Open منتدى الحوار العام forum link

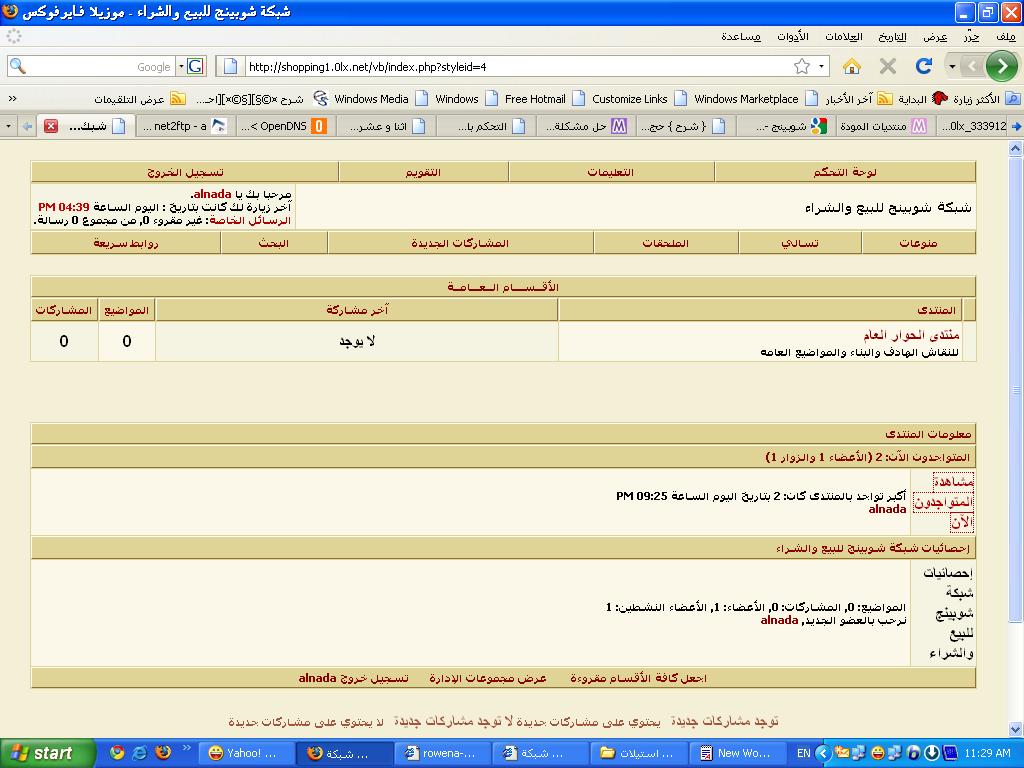(911, 335)
